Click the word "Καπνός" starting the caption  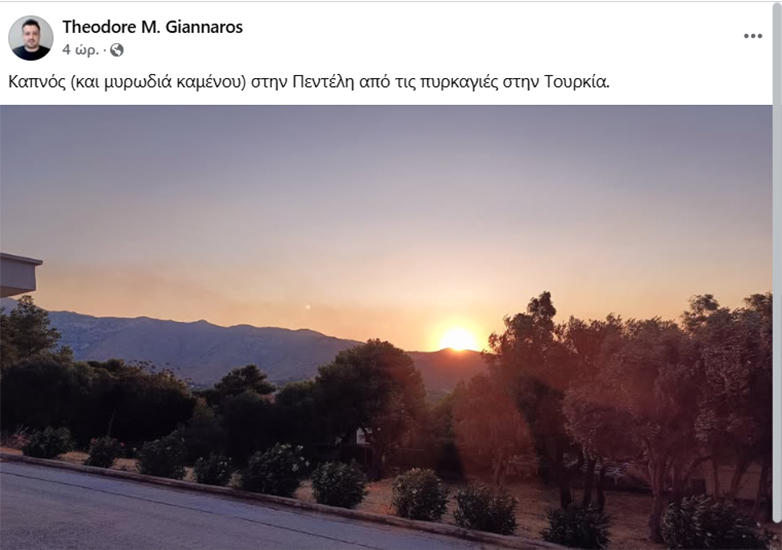tap(37, 82)
